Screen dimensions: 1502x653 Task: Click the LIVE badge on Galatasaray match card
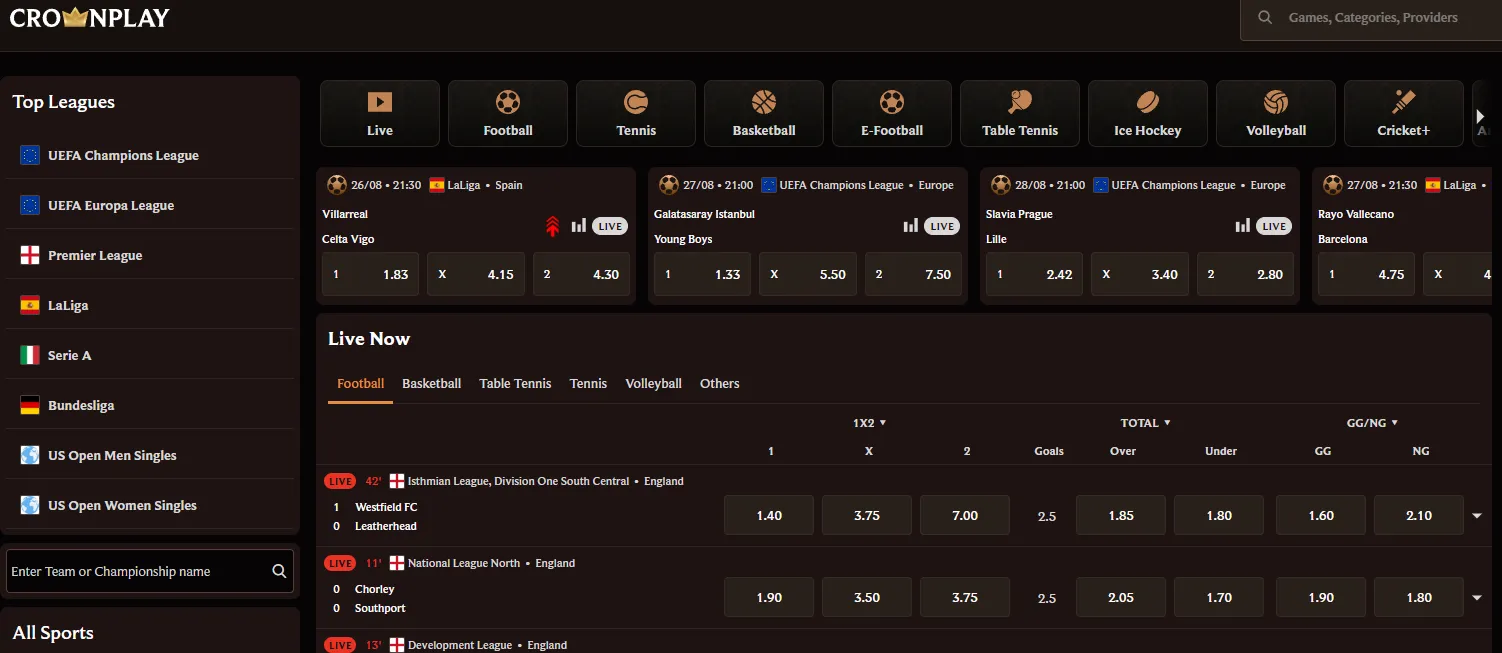942,227
